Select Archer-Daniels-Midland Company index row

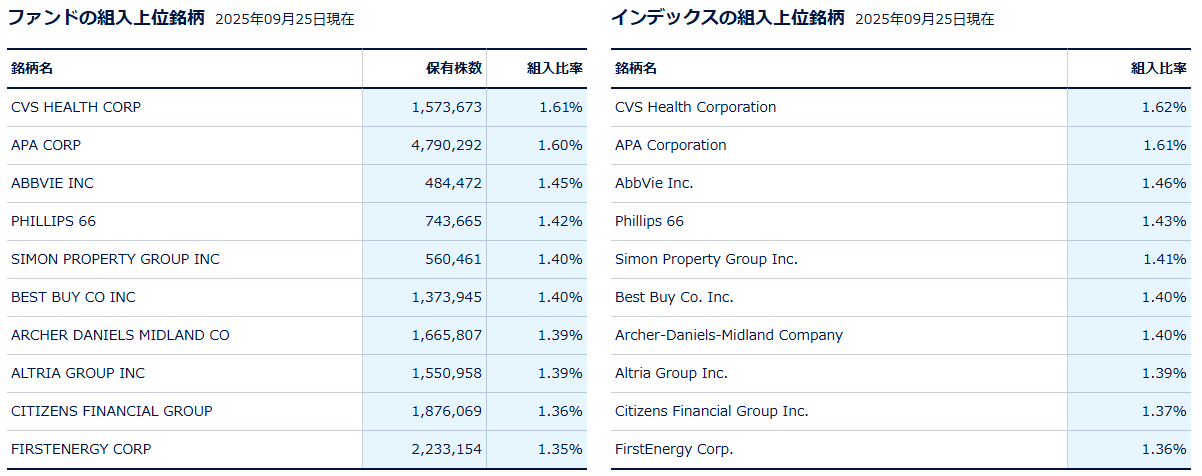coord(729,335)
